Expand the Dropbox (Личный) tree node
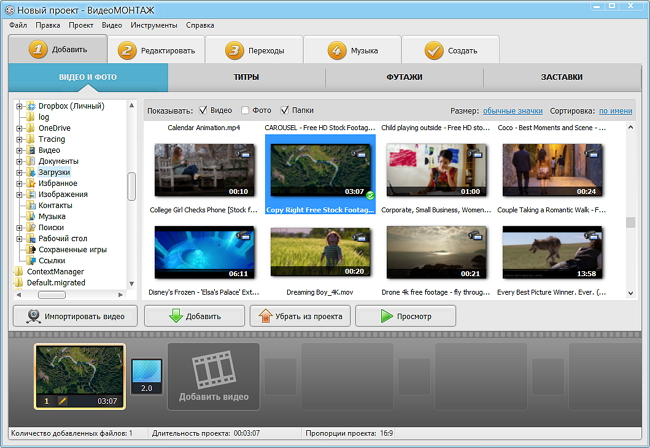Screen dimensions: 650x448 pos(19,106)
